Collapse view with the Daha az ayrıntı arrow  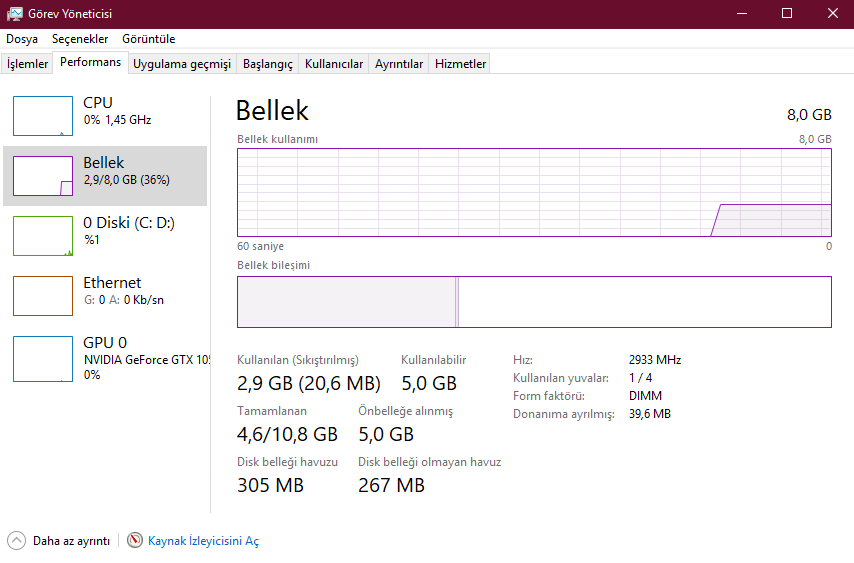point(16,540)
